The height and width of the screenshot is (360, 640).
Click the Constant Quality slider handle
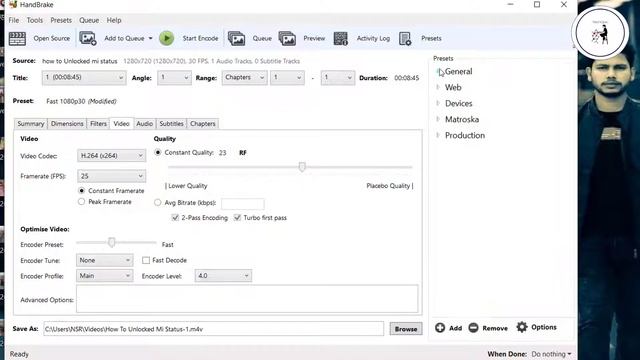tap(302, 167)
